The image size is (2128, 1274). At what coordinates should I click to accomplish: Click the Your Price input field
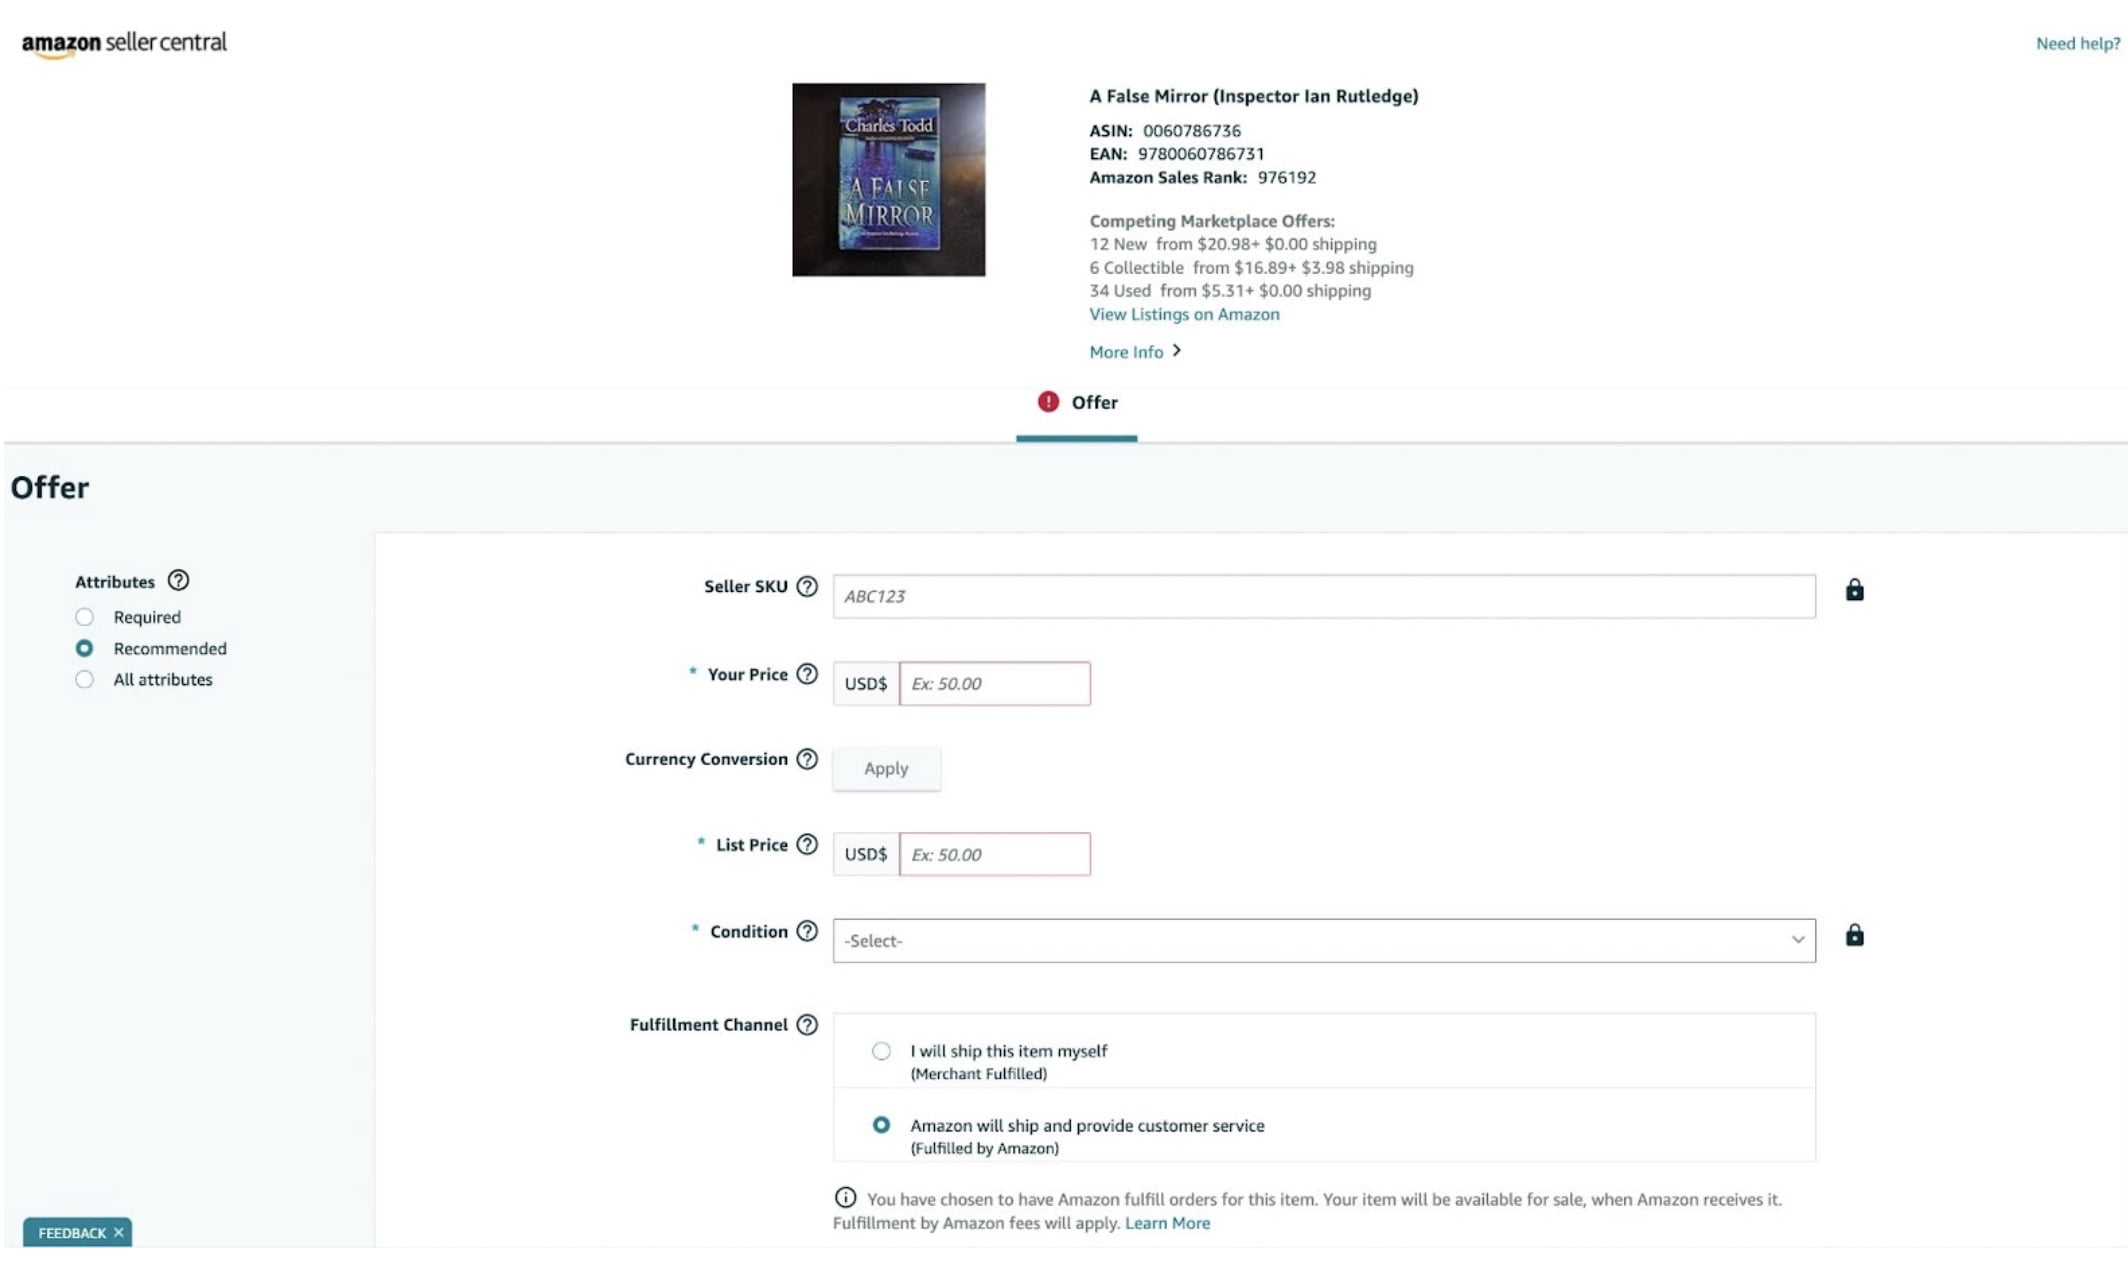[995, 682]
